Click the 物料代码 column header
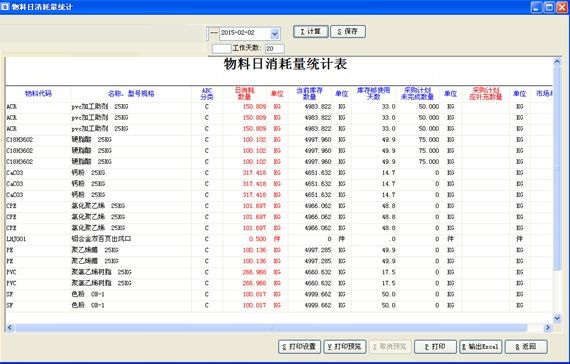Screen dimensions: 570x364 tap(38, 93)
